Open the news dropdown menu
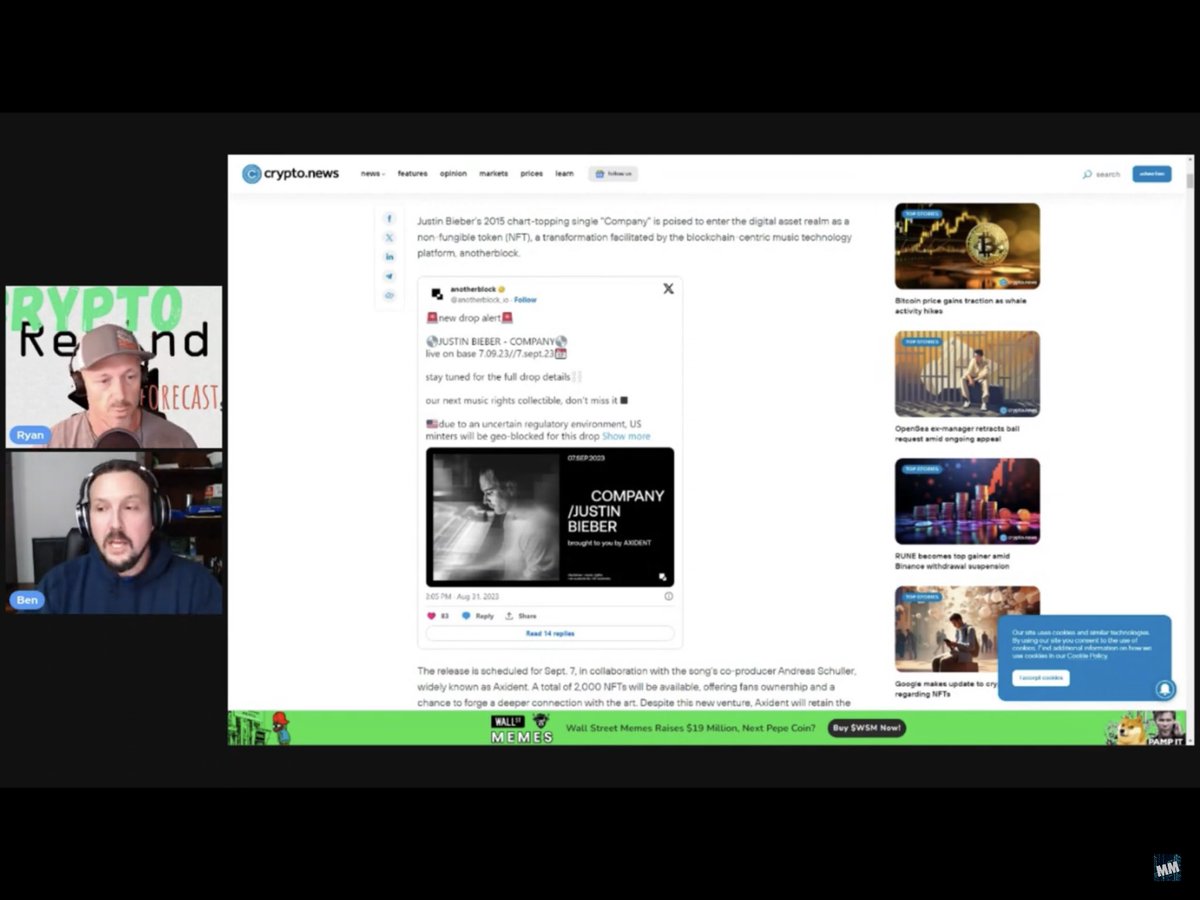 click(x=372, y=174)
